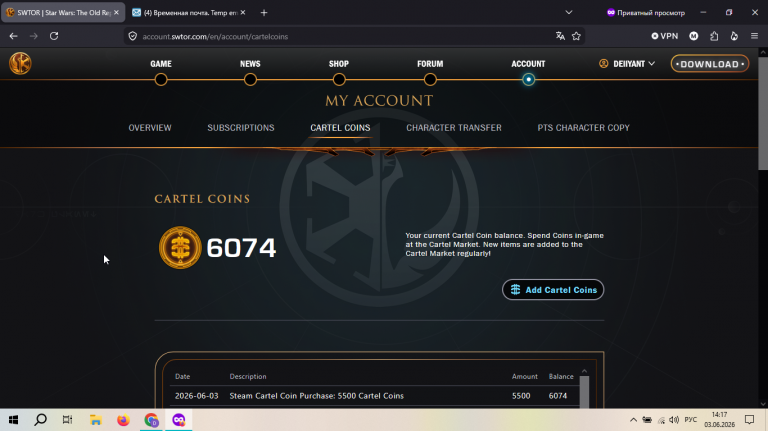This screenshot has width=768, height=431.
Task: Switch to the OVERVIEW account tab
Action: (x=150, y=128)
